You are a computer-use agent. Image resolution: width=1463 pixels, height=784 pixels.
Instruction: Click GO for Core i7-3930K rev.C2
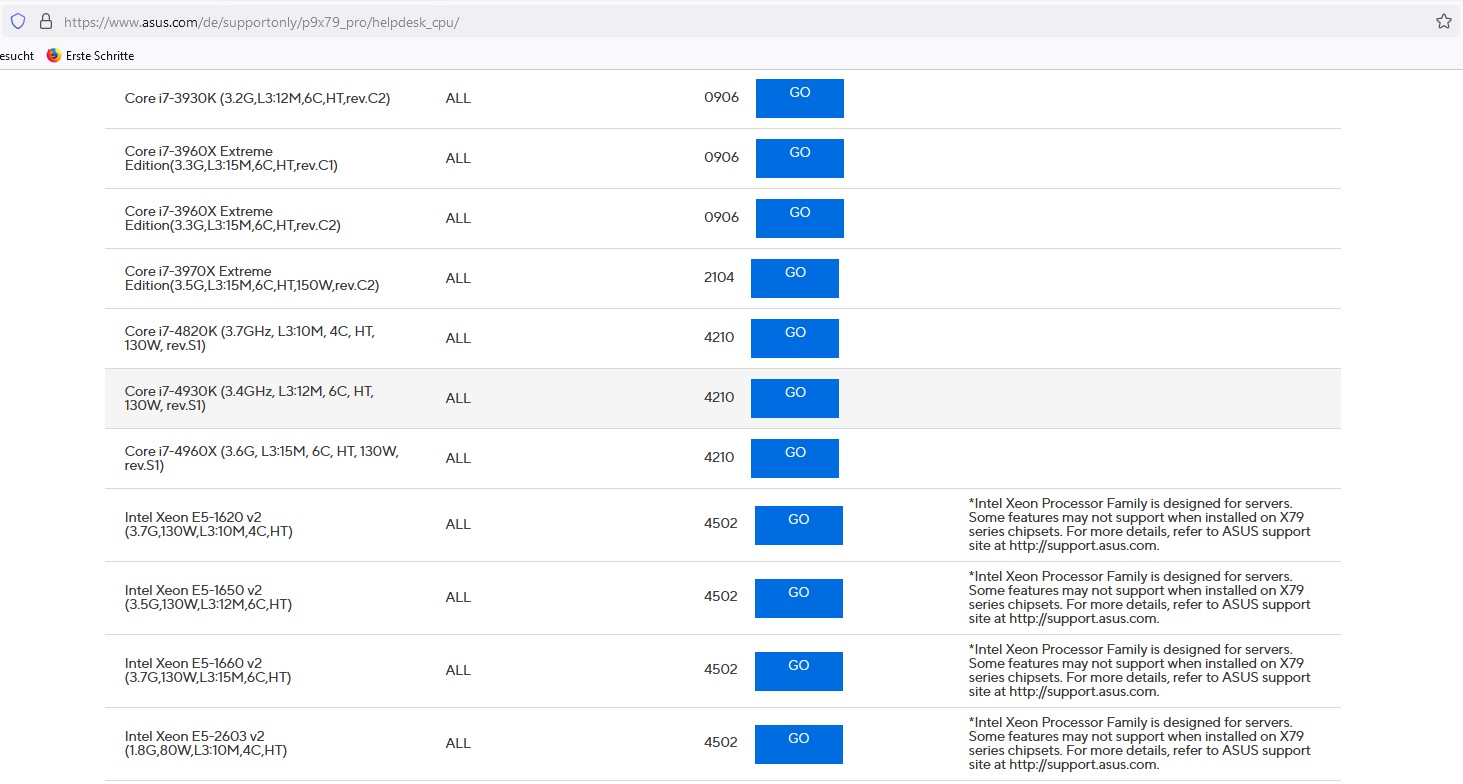(800, 98)
